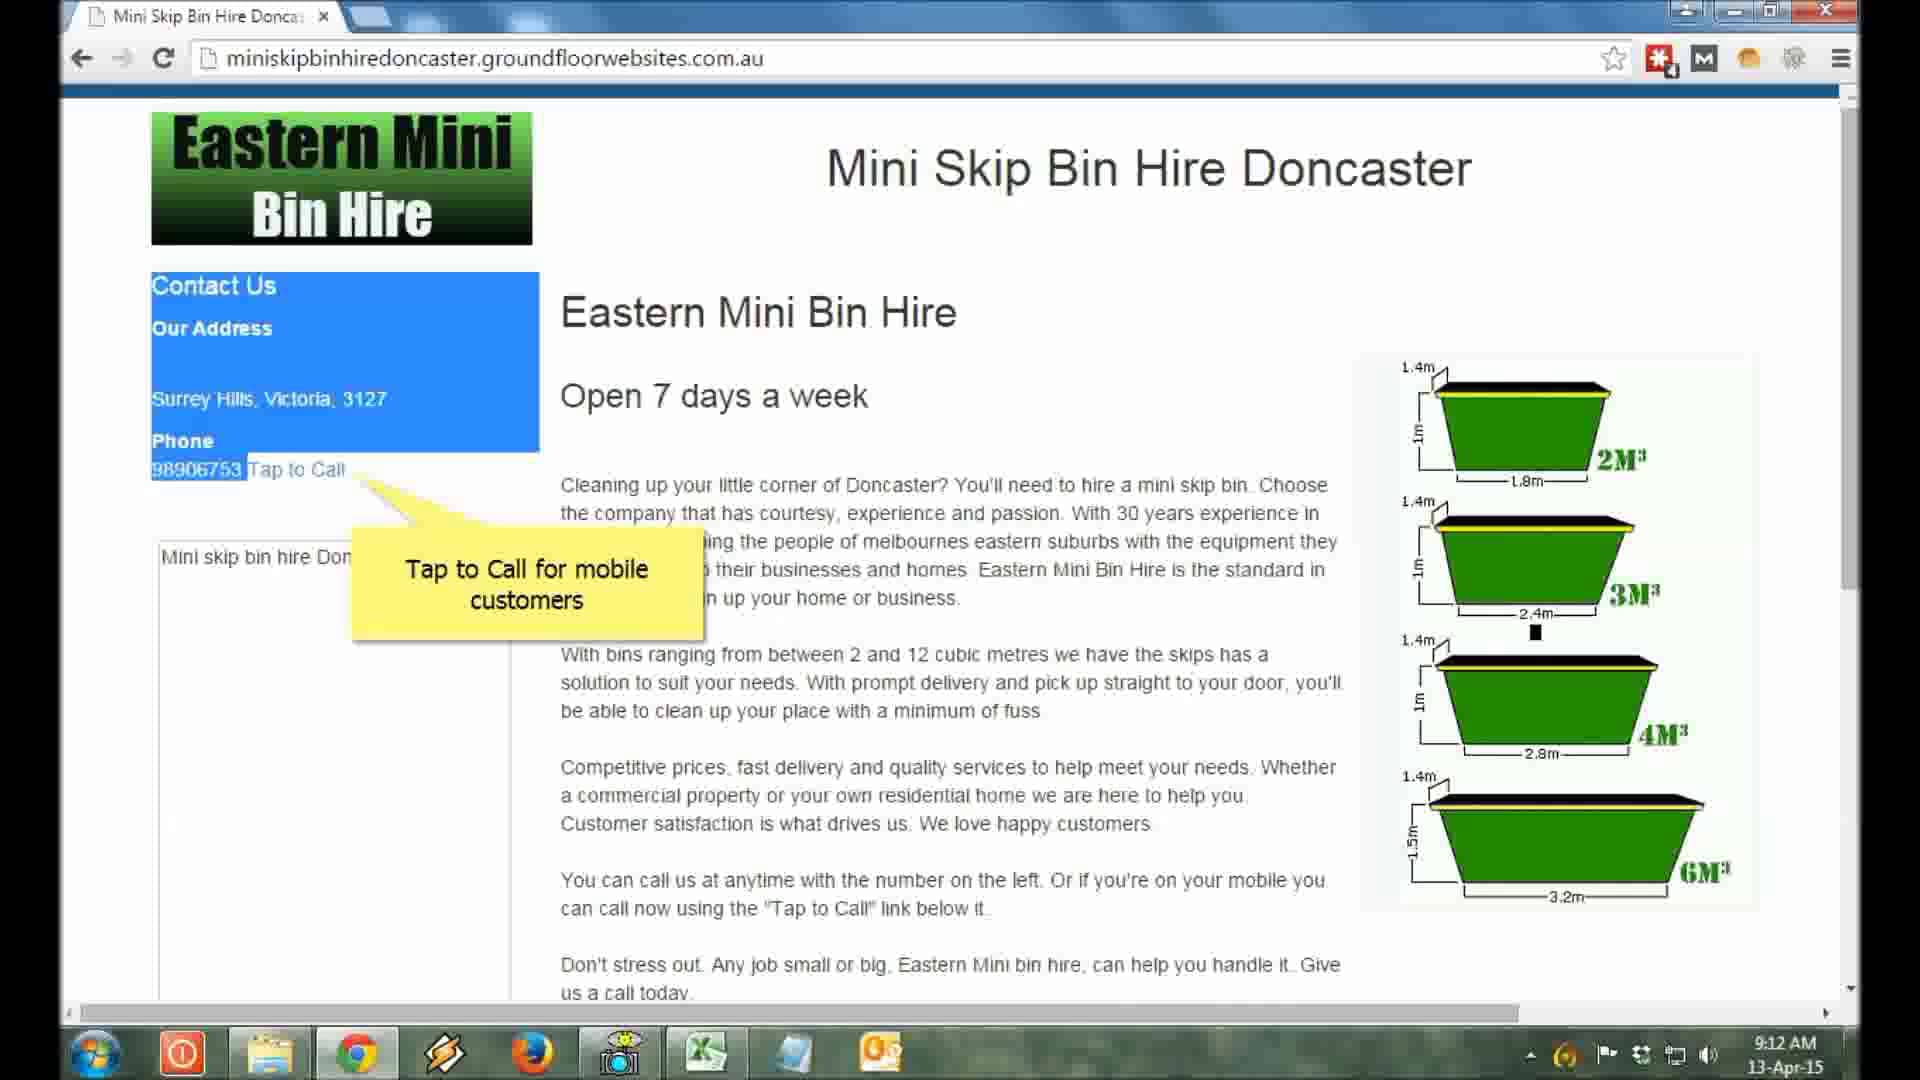Click the Eastern Mini Bin Hire logo
Screen dimensions: 1920x1080
pyautogui.click(x=341, y=178)
